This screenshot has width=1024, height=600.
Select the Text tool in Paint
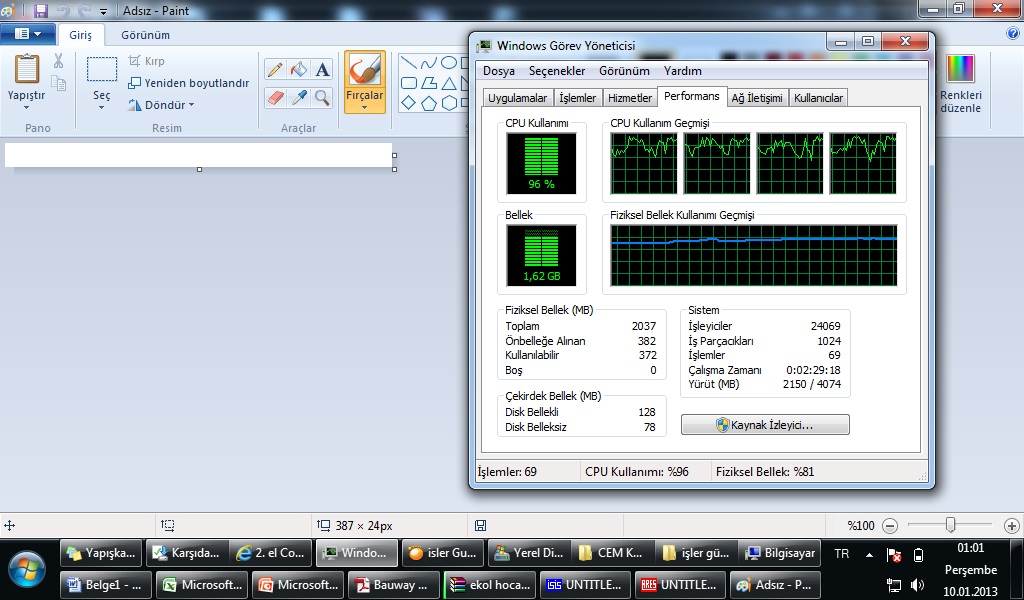pos(323,69)
